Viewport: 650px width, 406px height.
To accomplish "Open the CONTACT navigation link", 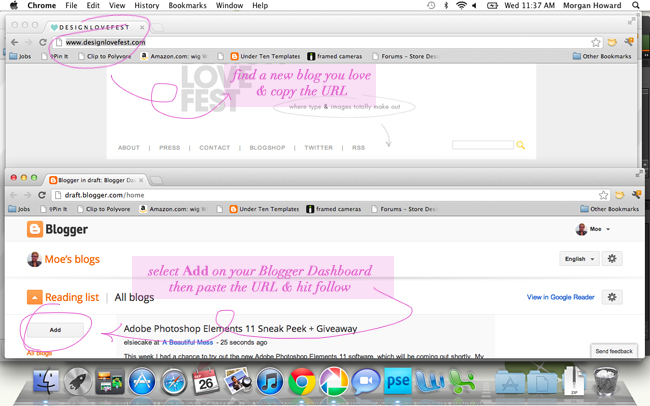I will tap(215, 148).
